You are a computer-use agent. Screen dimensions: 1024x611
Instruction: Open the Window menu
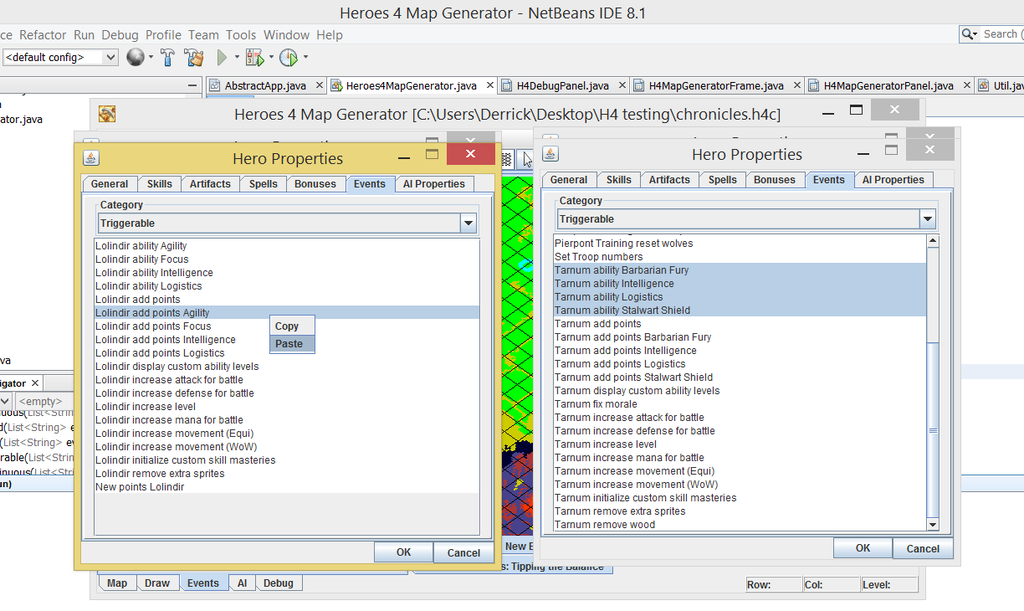[286, 35]
